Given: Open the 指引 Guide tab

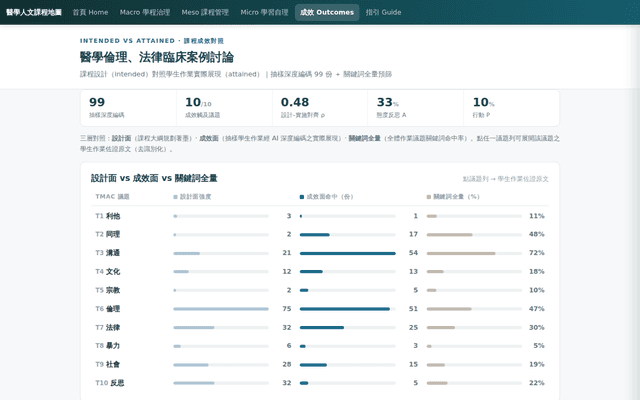Looking at the screenshot, I should click(x=383, y=12).
